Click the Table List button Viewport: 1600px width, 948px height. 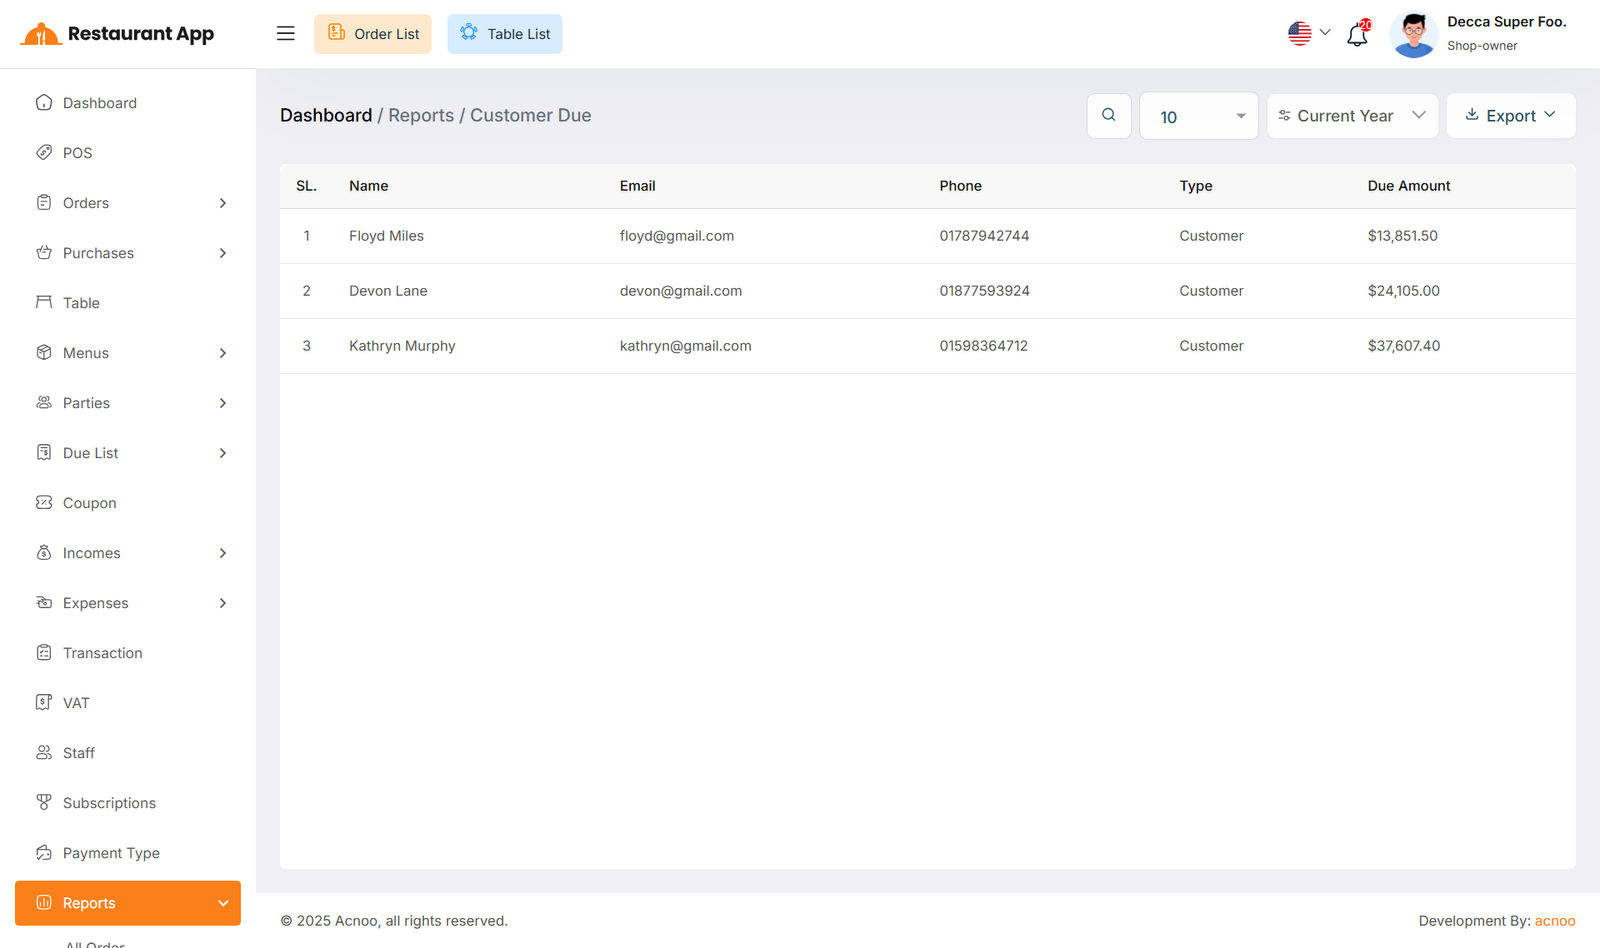(x=505, y=34)
